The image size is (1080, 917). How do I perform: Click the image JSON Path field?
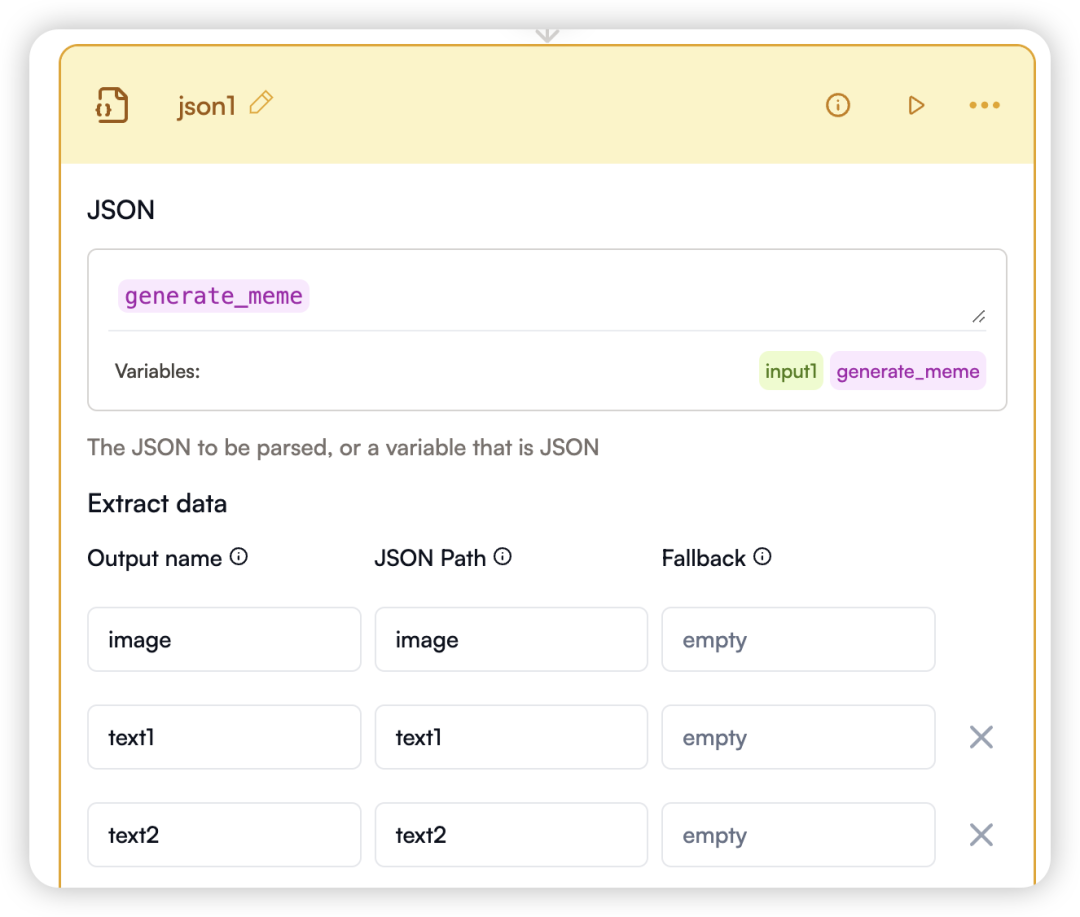(511, 640)
